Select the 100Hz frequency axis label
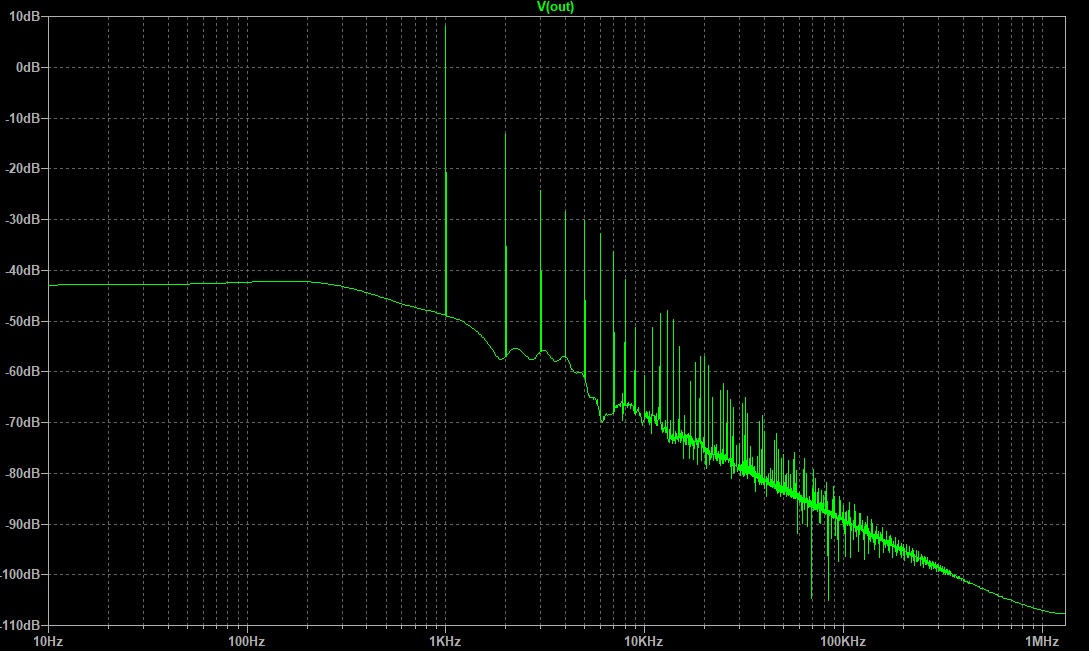This screenshot has width=1089, height=651. click(246, 640)
